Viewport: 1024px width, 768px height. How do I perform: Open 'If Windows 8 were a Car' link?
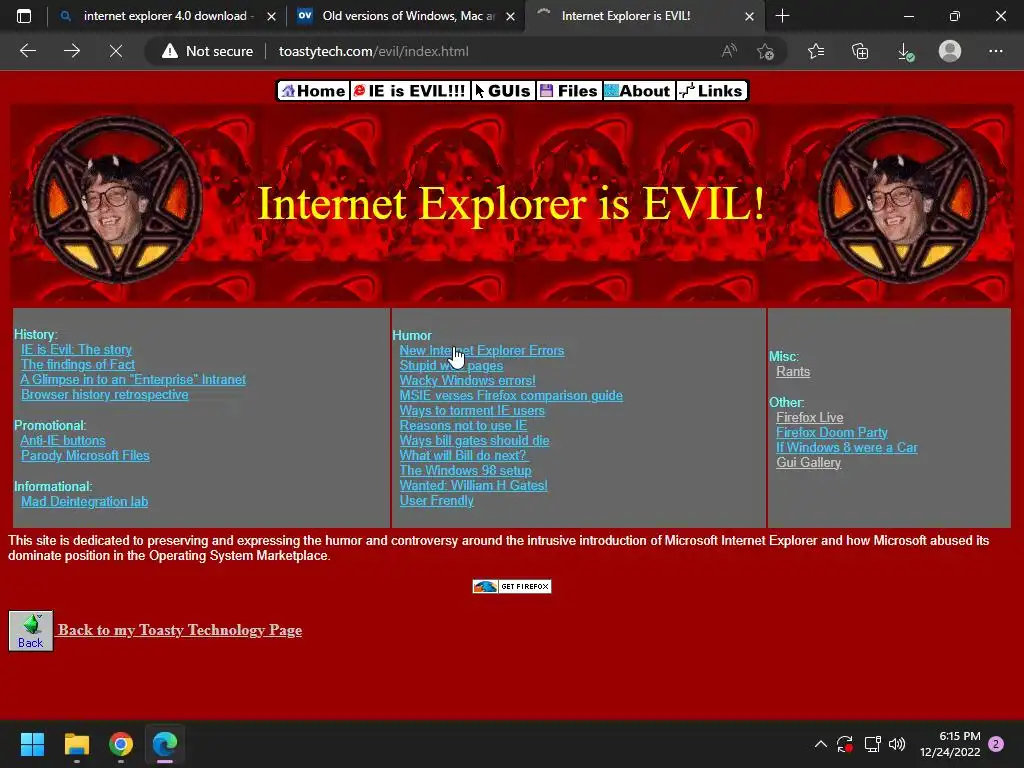click(846, 447)
